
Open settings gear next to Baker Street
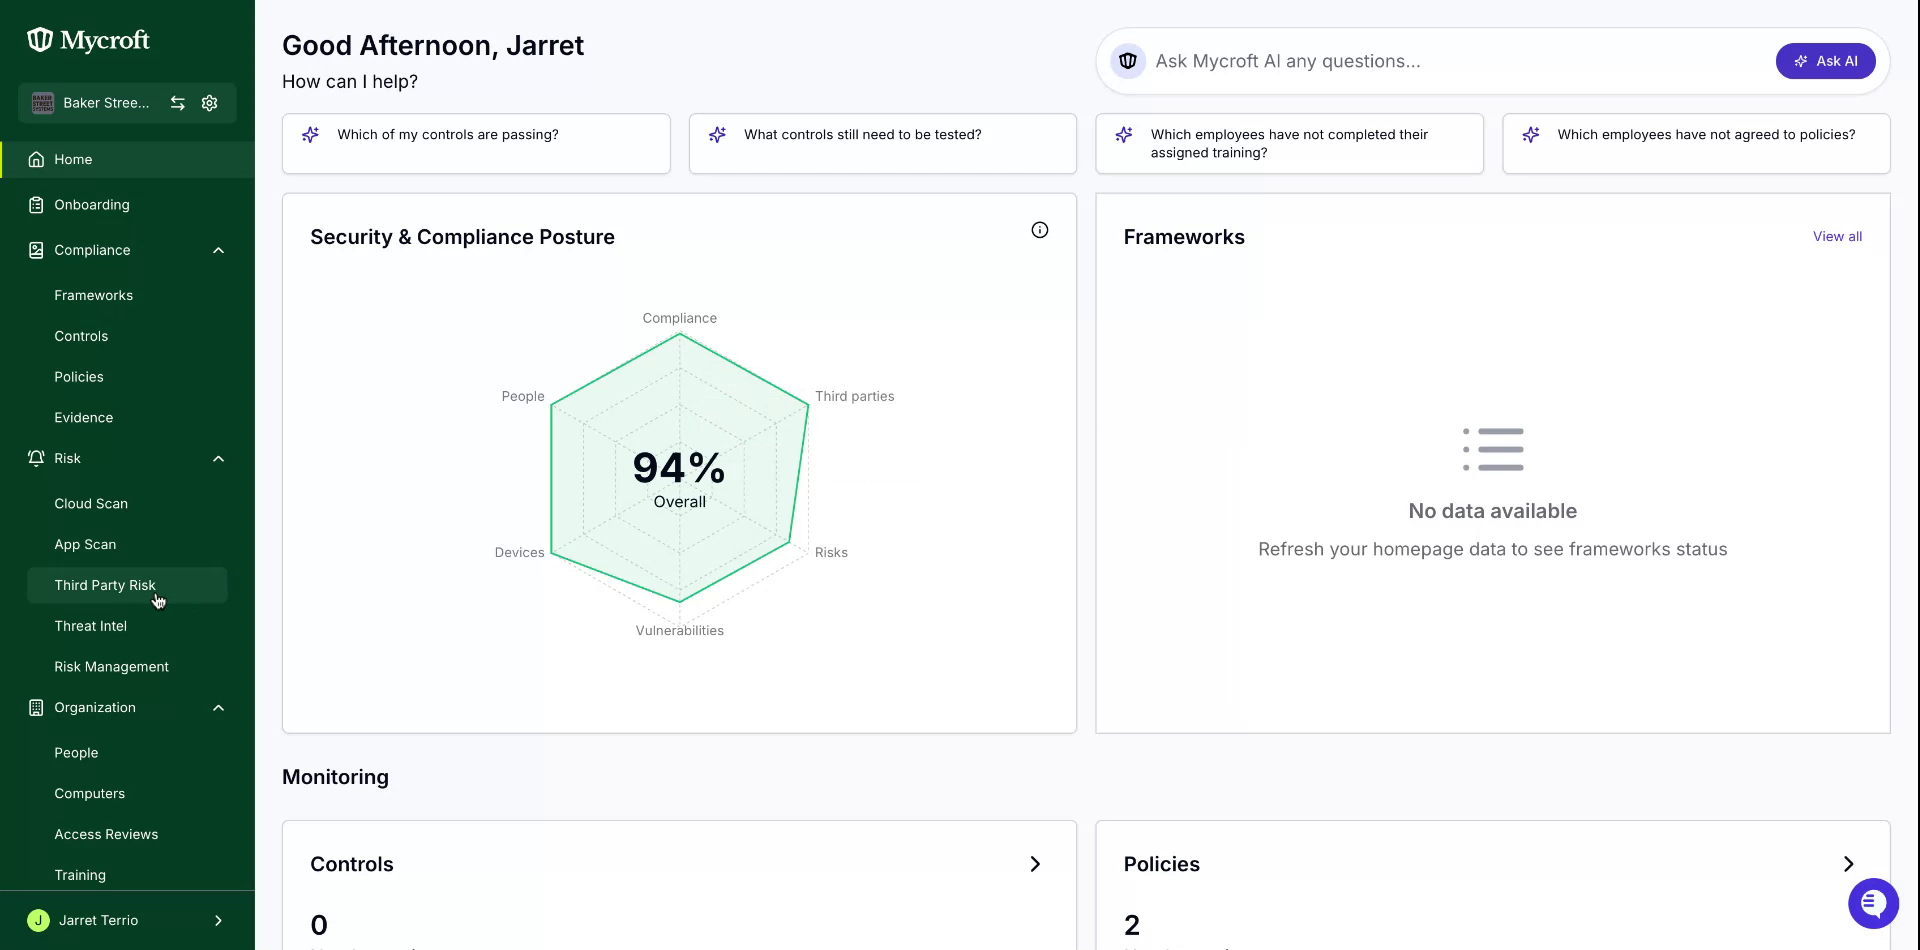(209, 103)
